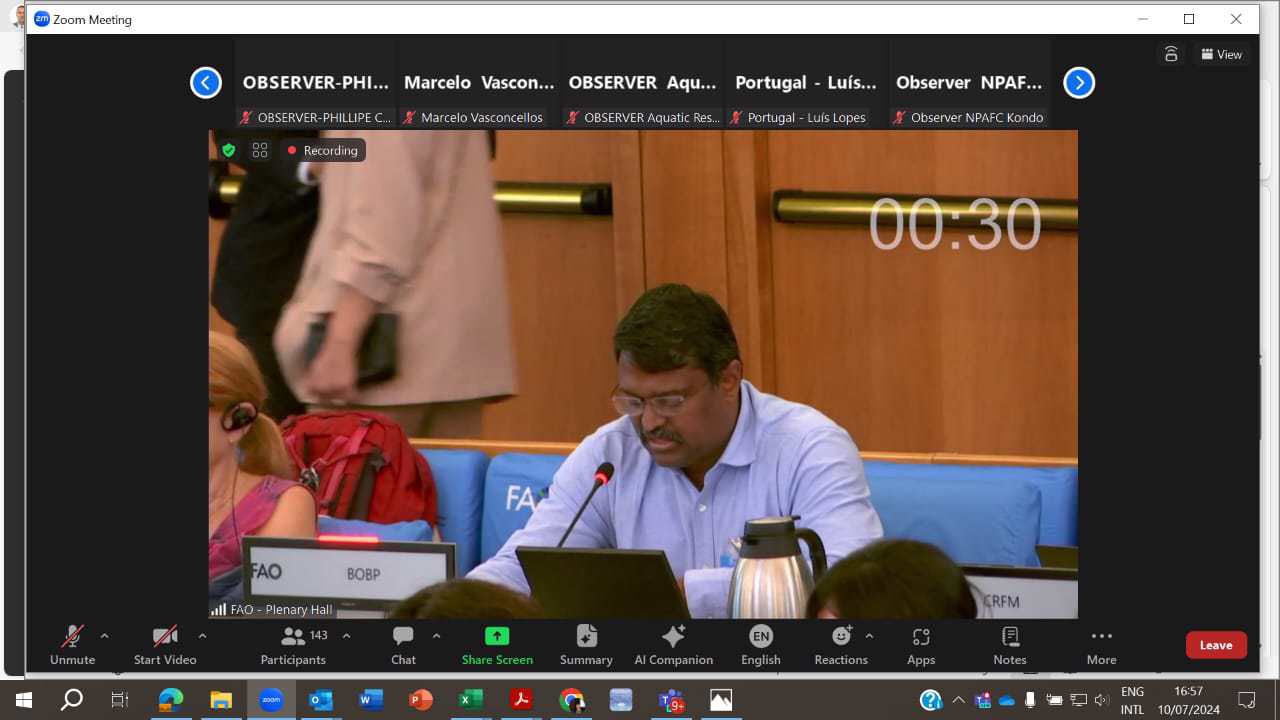
Task: Expand video options arrow next to Start Video
Action: pos(202,636)
